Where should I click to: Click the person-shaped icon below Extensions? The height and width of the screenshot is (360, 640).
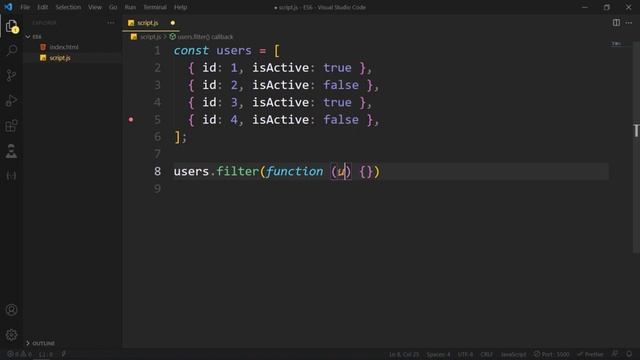click(x=11, y=151)
